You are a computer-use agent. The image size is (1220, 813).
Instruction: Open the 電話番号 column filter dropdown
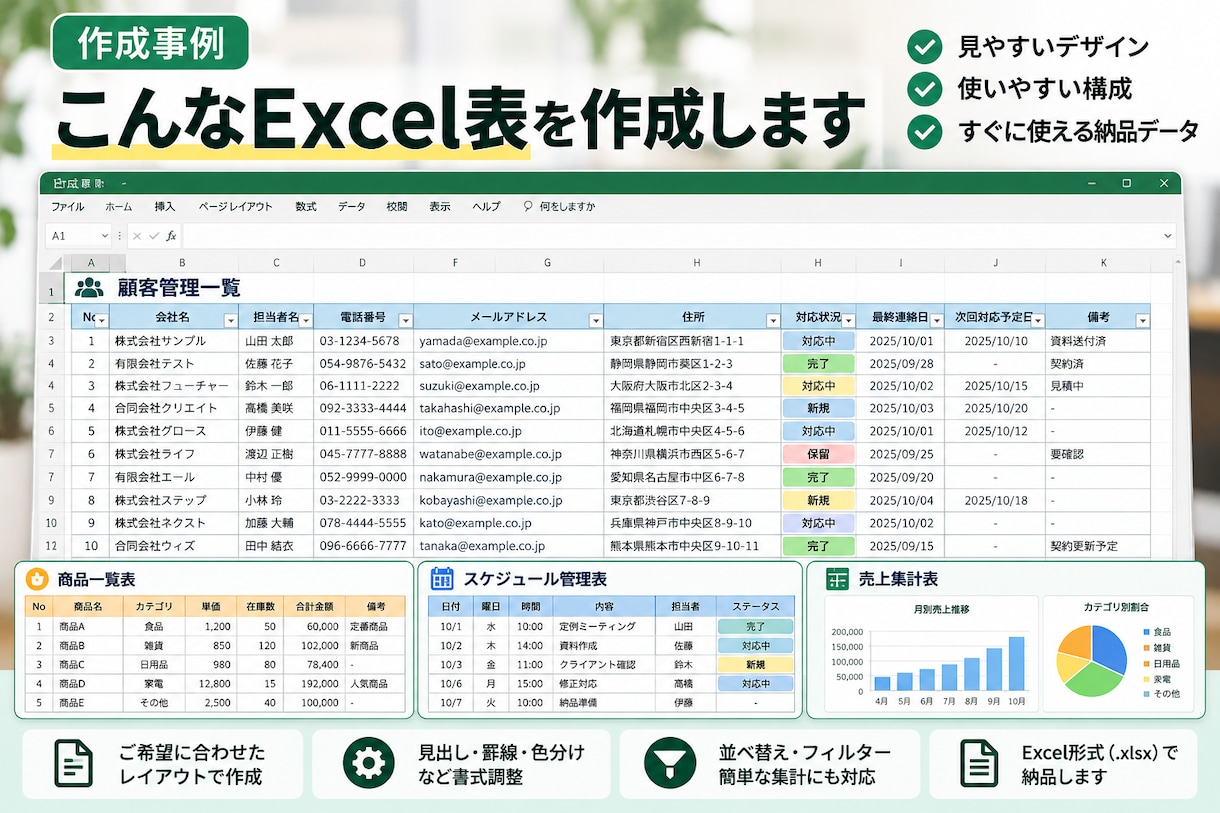(x=405, y=320)
